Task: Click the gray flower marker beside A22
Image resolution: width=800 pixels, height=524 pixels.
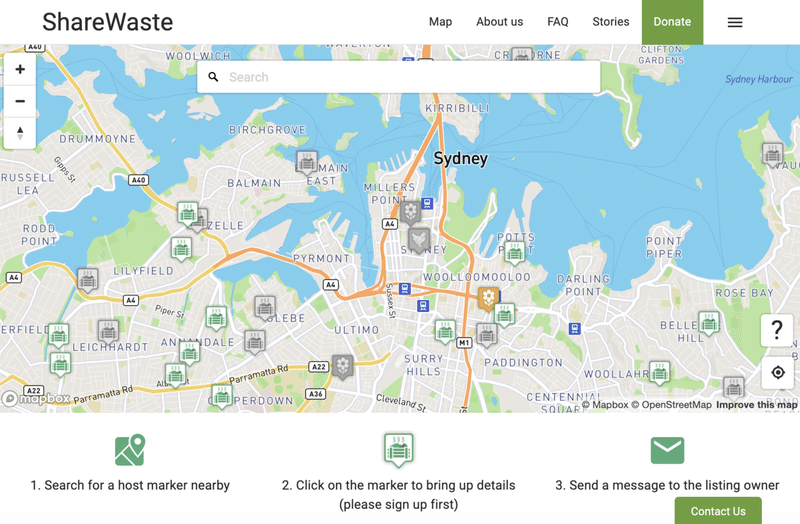Action: [342, 366]
